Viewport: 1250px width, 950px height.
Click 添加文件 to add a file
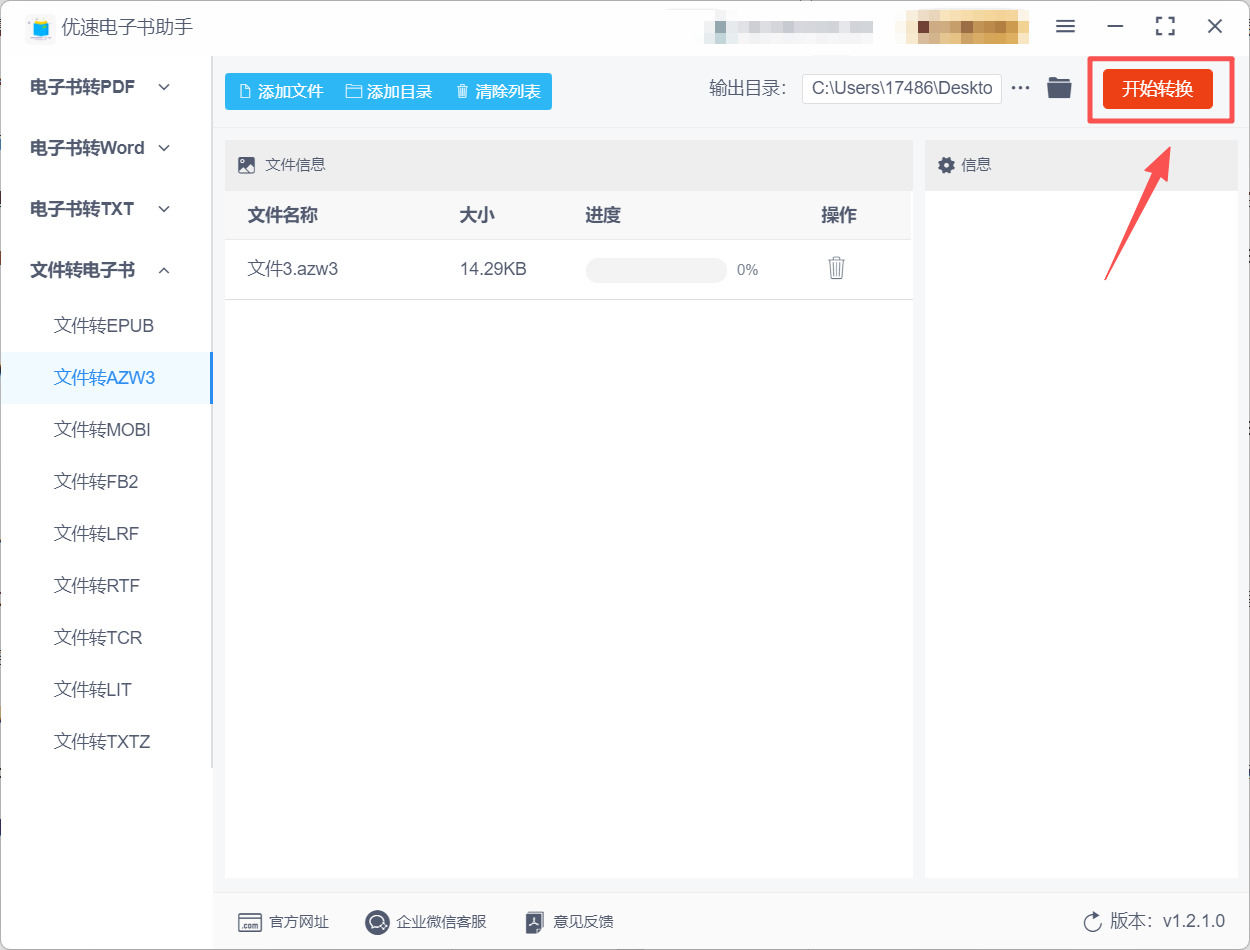click(281, 91)
